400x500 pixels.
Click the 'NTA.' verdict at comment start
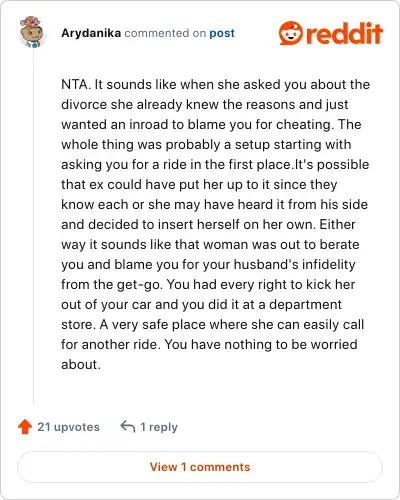(76, 84)
